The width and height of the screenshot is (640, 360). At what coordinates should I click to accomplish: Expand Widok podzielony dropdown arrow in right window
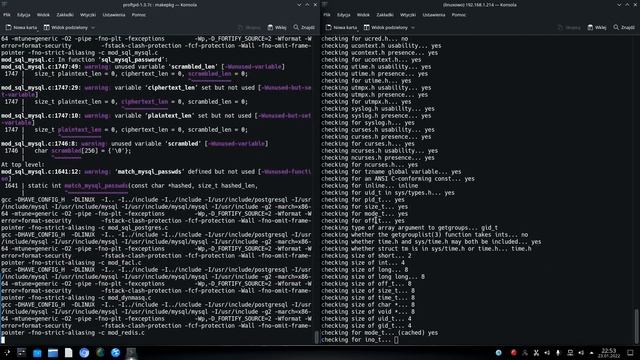[x=413, y=27]
